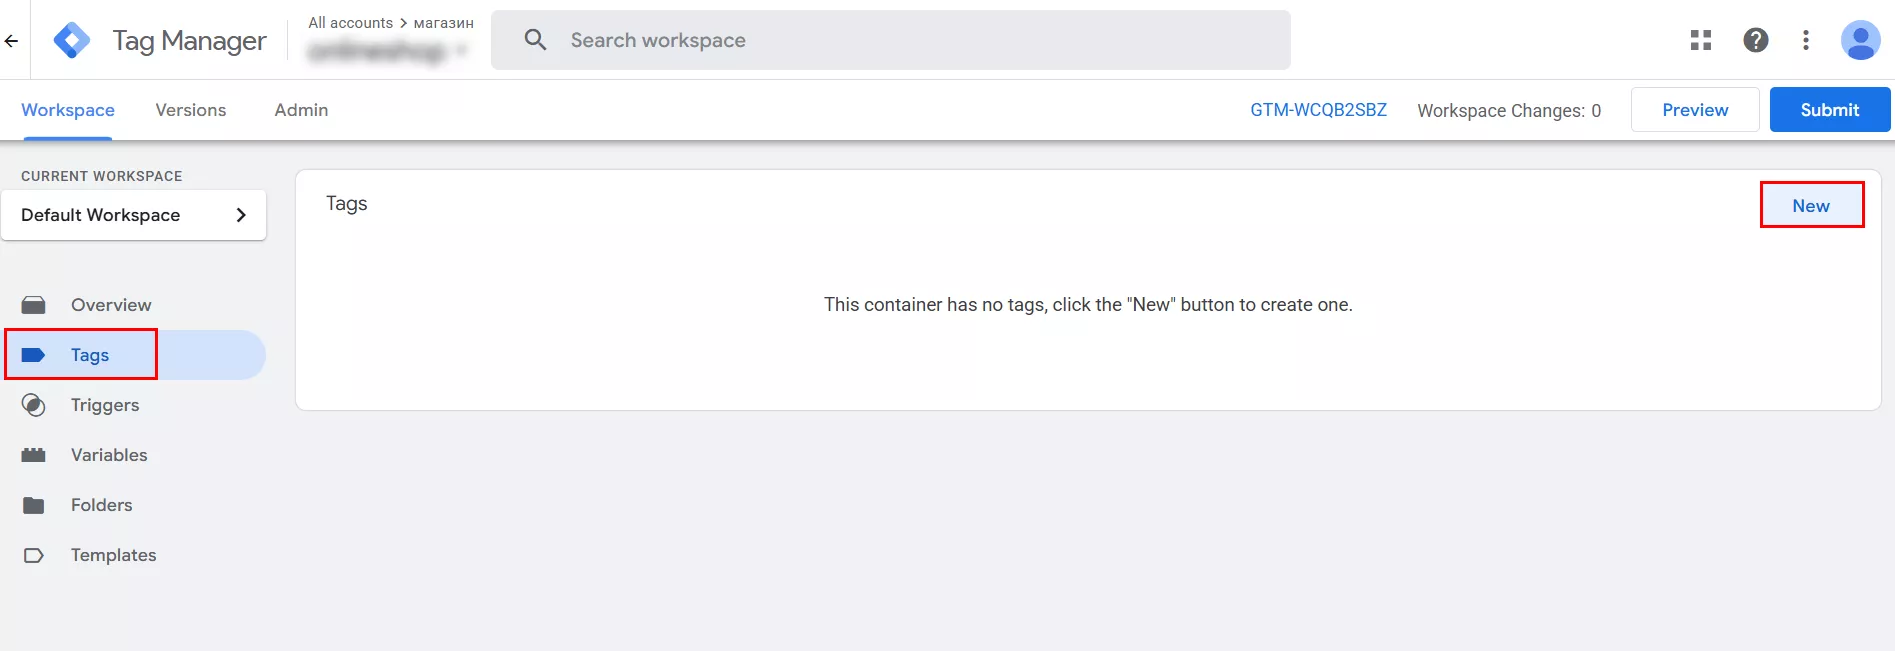Open Templates in the sidebar
1895x651 pixels.
(x=113, y=555)
